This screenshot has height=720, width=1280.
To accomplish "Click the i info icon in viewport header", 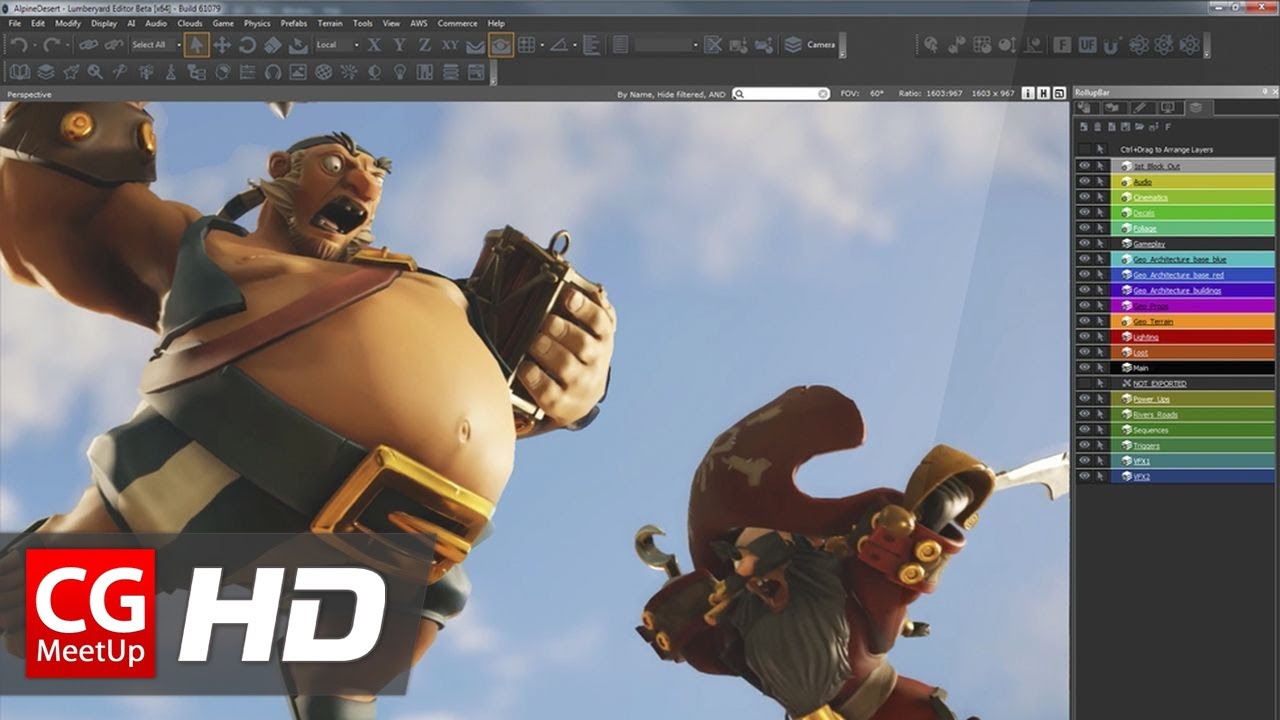I will (x=1028, y=93).
